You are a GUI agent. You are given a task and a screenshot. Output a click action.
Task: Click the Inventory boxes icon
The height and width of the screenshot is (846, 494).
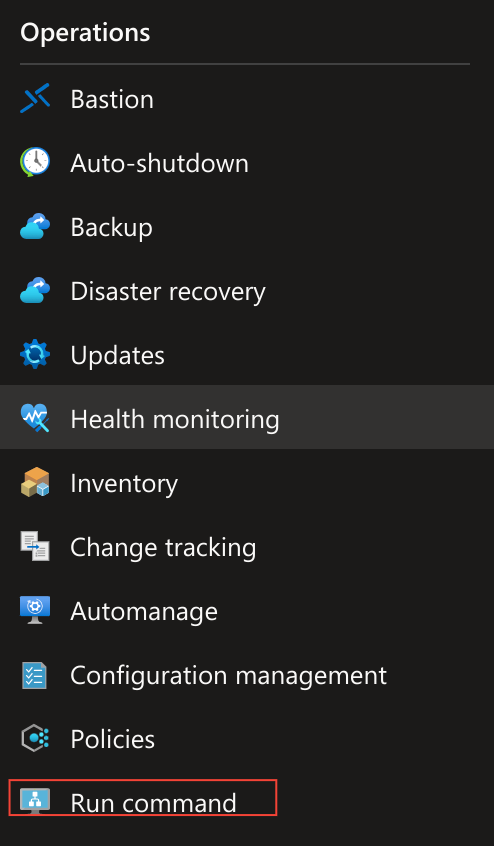(35, 482)
